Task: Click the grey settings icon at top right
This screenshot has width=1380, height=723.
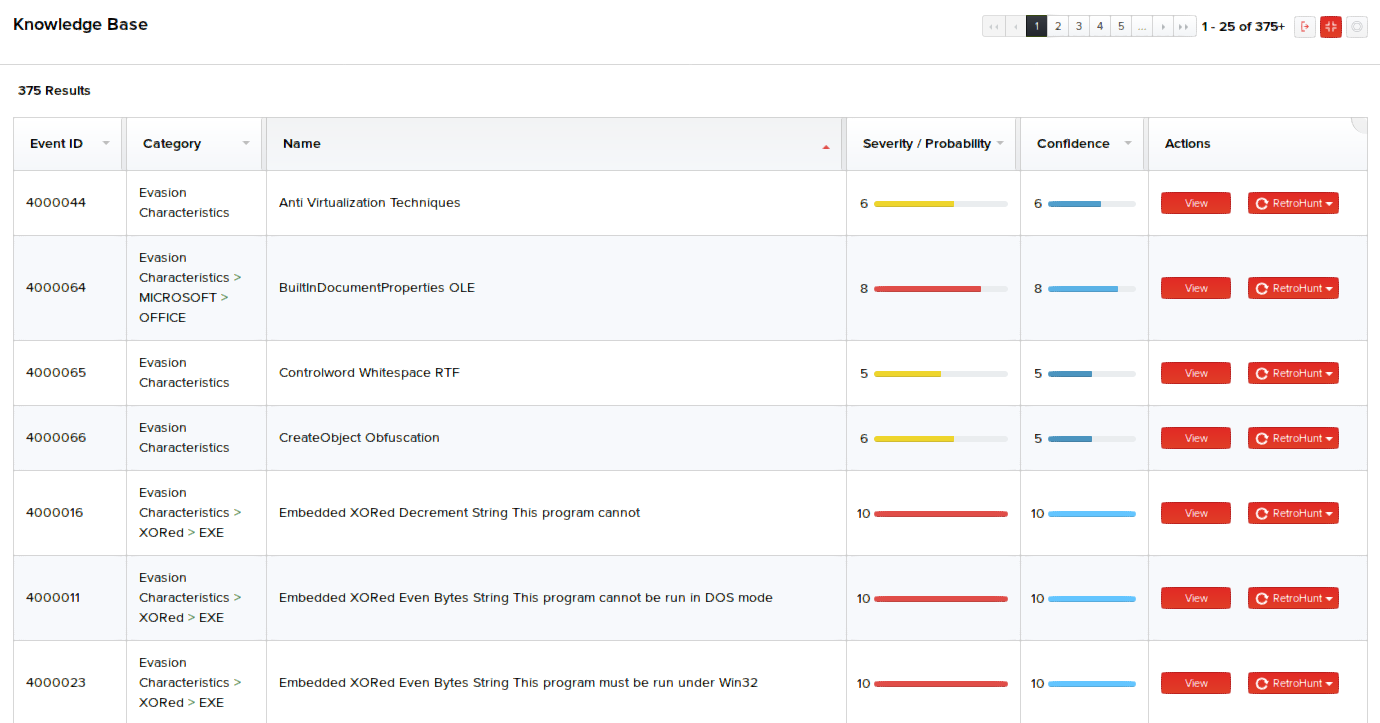Action: click(1356, 27)
